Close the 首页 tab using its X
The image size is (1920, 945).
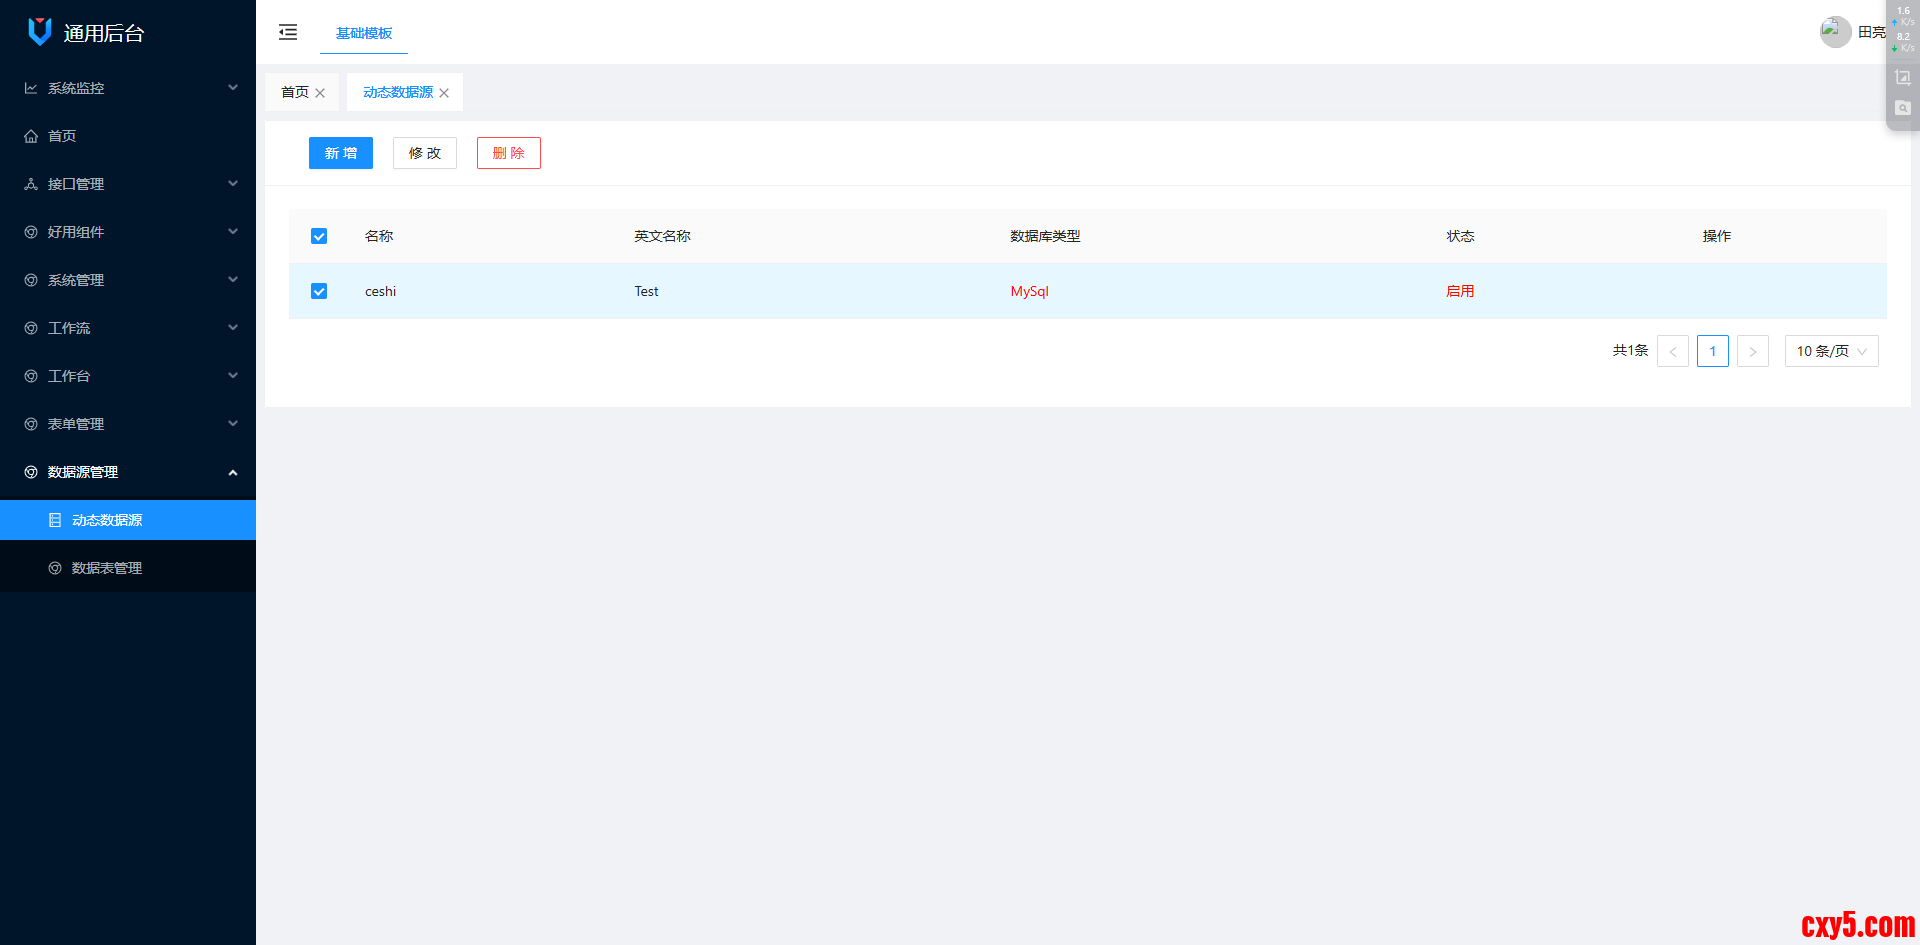click(x=320, y=93)
